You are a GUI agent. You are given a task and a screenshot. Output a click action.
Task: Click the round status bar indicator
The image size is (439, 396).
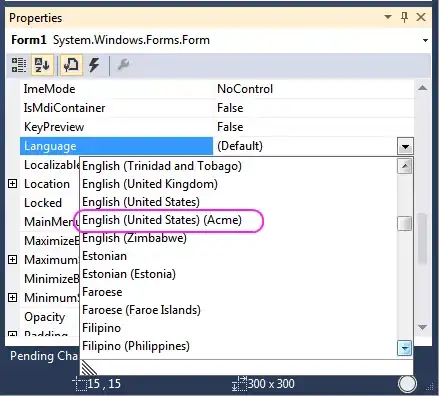click(407, 384)
